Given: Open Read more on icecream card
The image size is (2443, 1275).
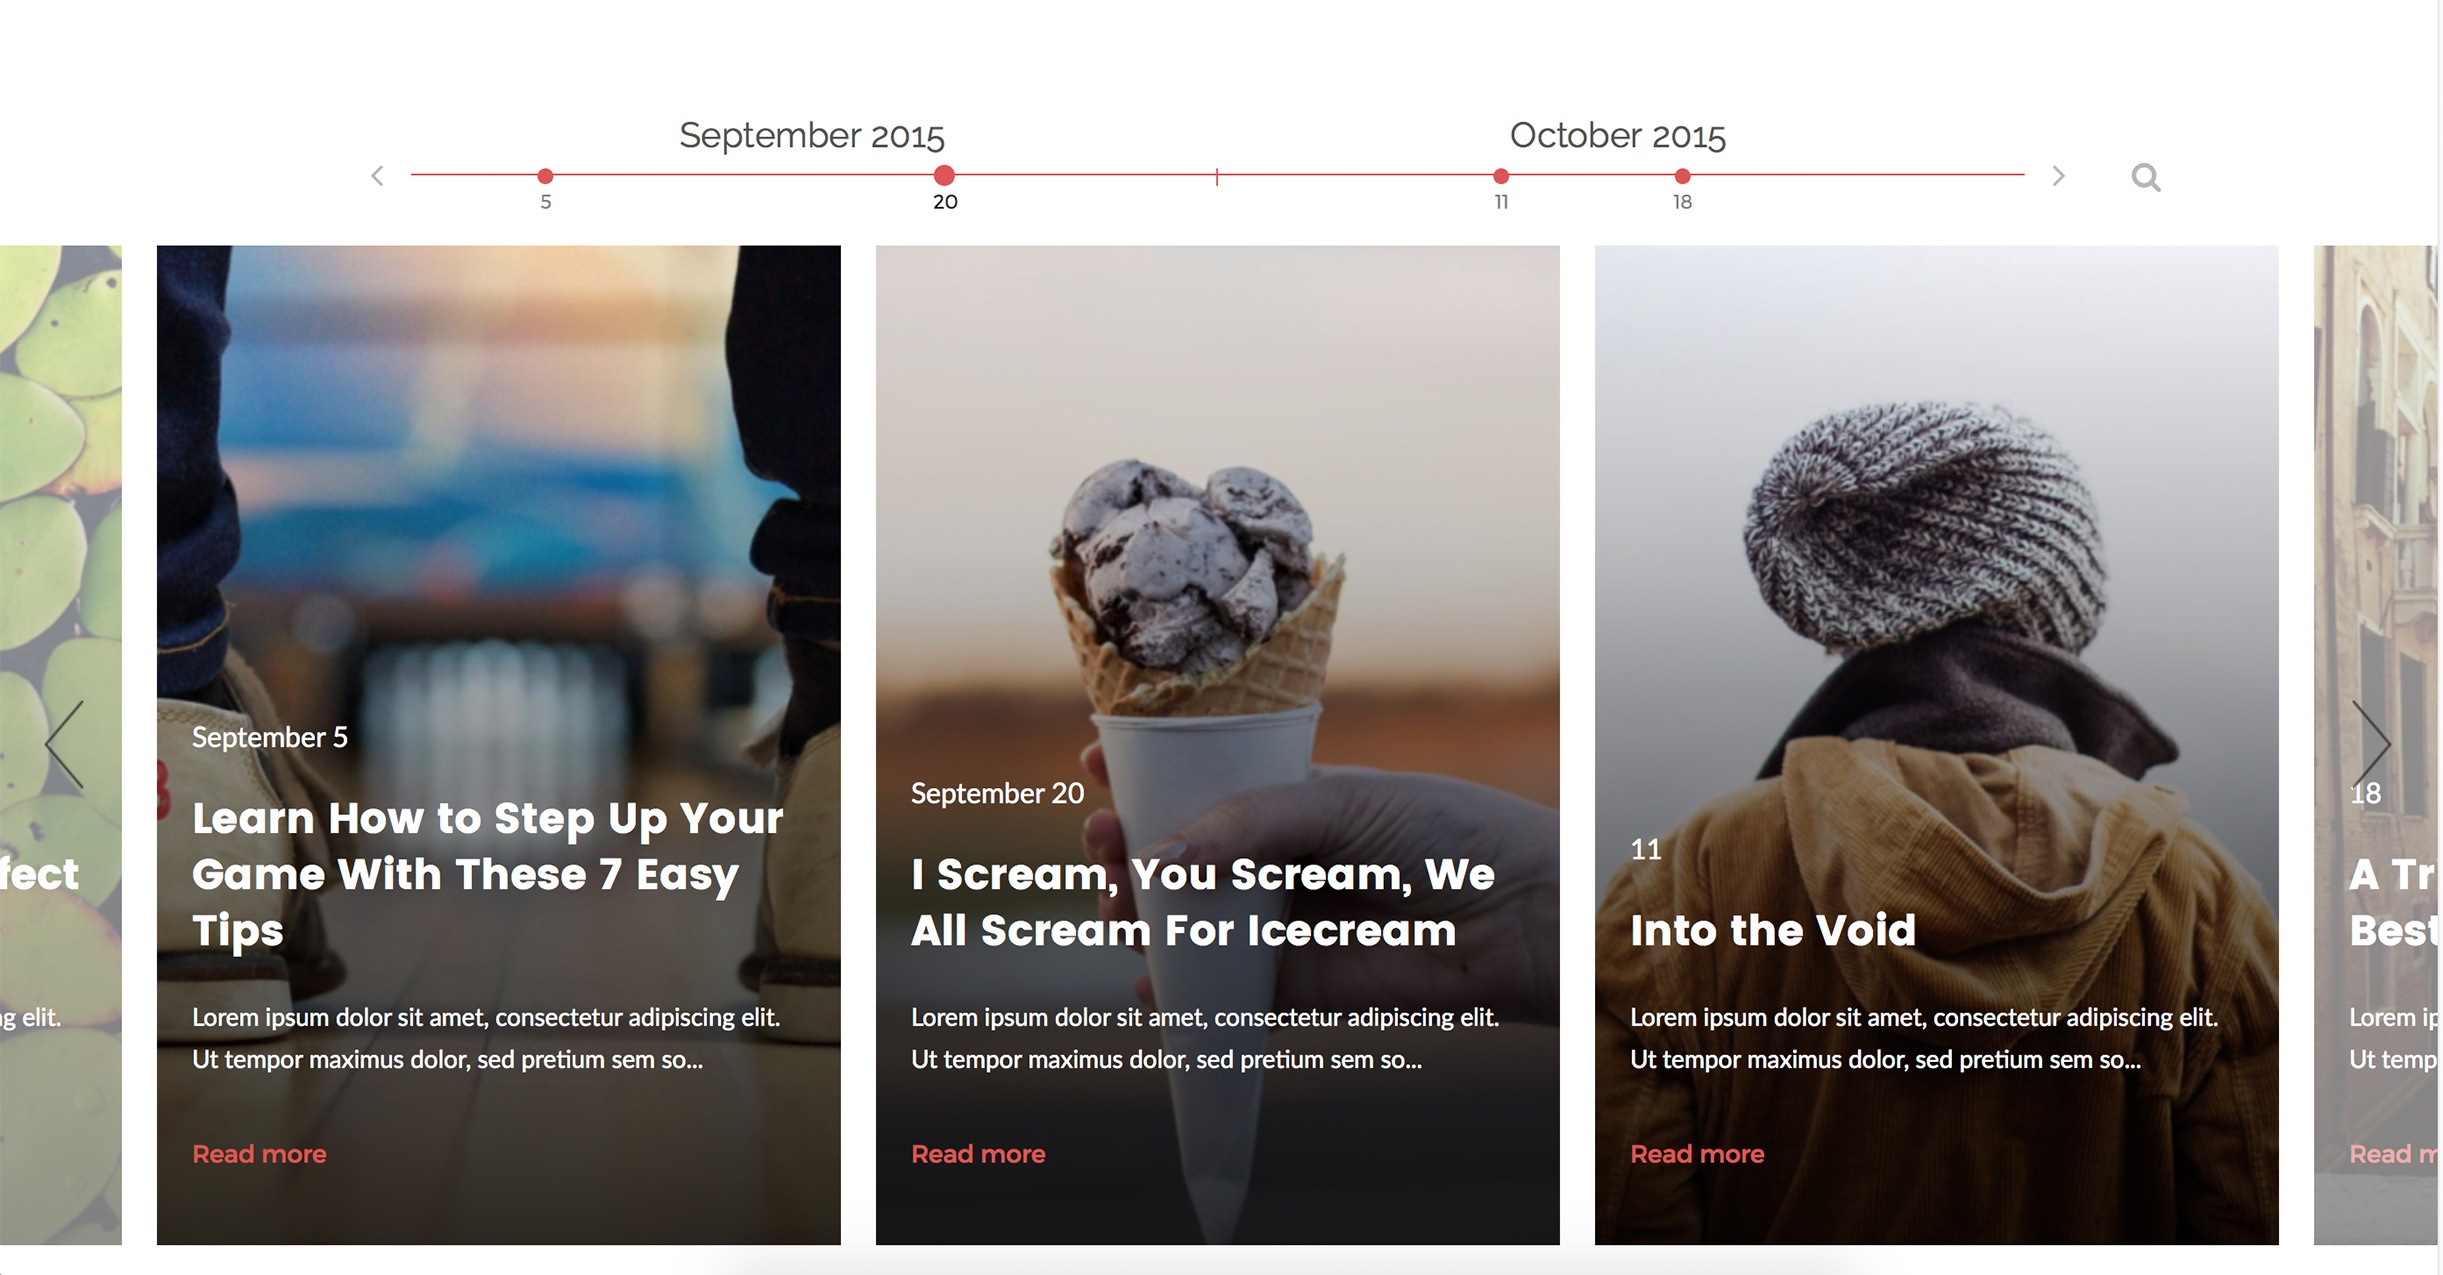Looking at the screenshot, I should pos(978,1154).
